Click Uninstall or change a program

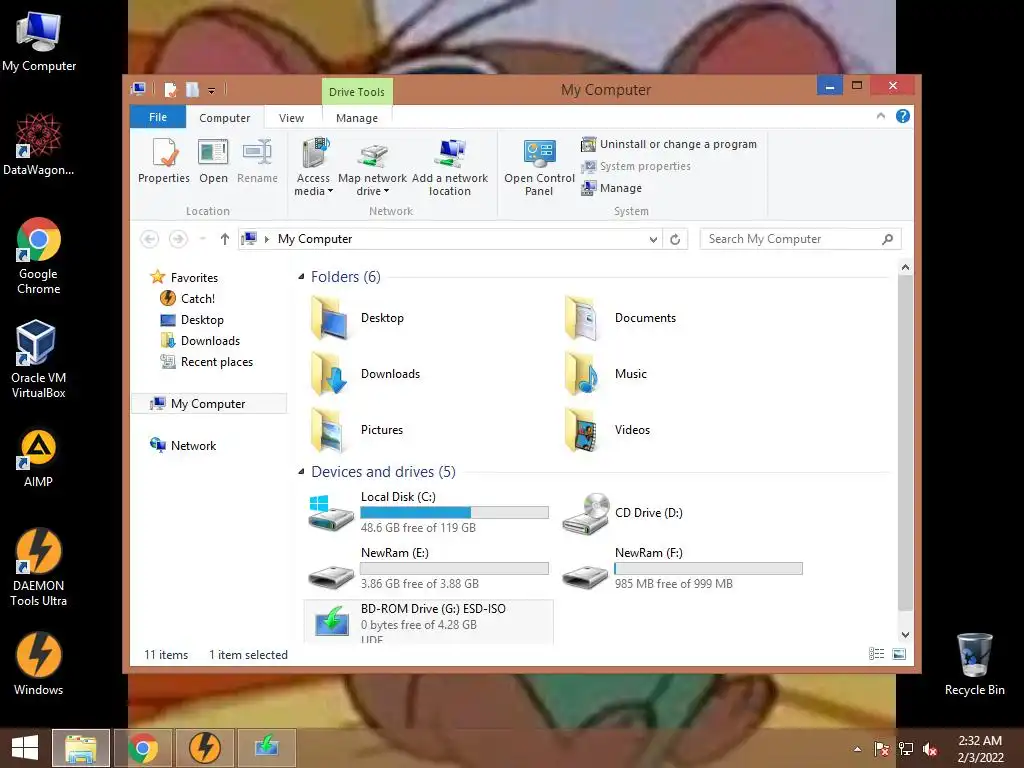(669, 144)
